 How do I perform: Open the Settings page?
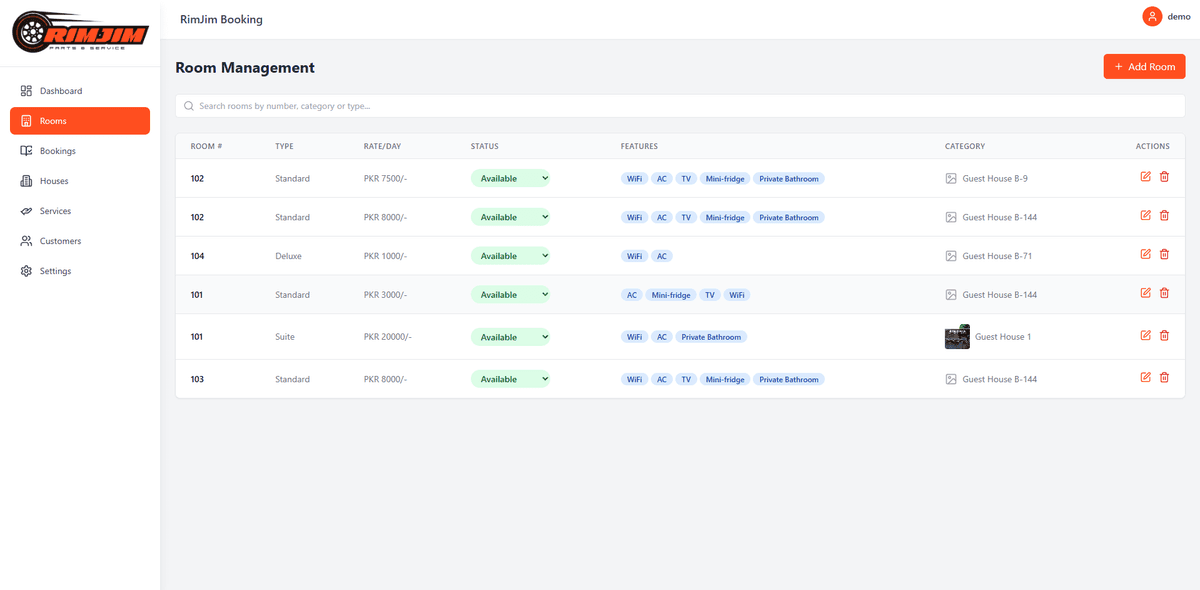(x=55, y=271)
